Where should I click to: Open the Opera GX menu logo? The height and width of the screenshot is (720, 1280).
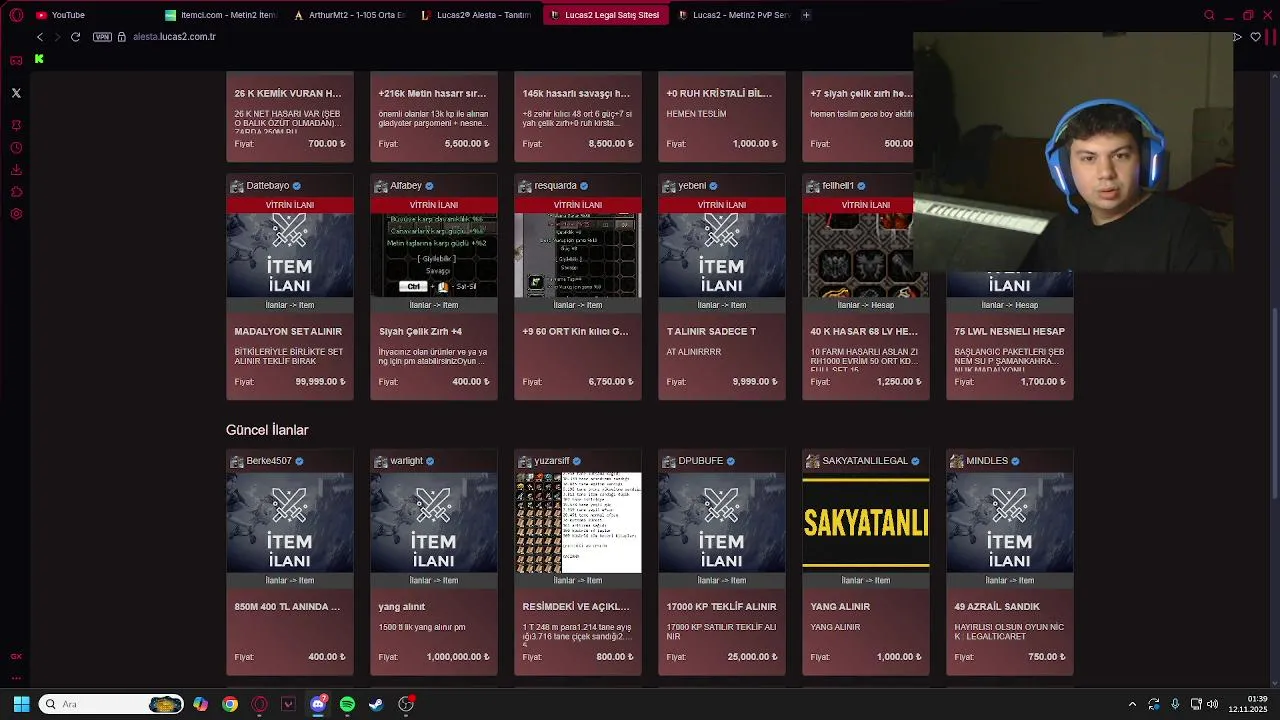[16, 15]
